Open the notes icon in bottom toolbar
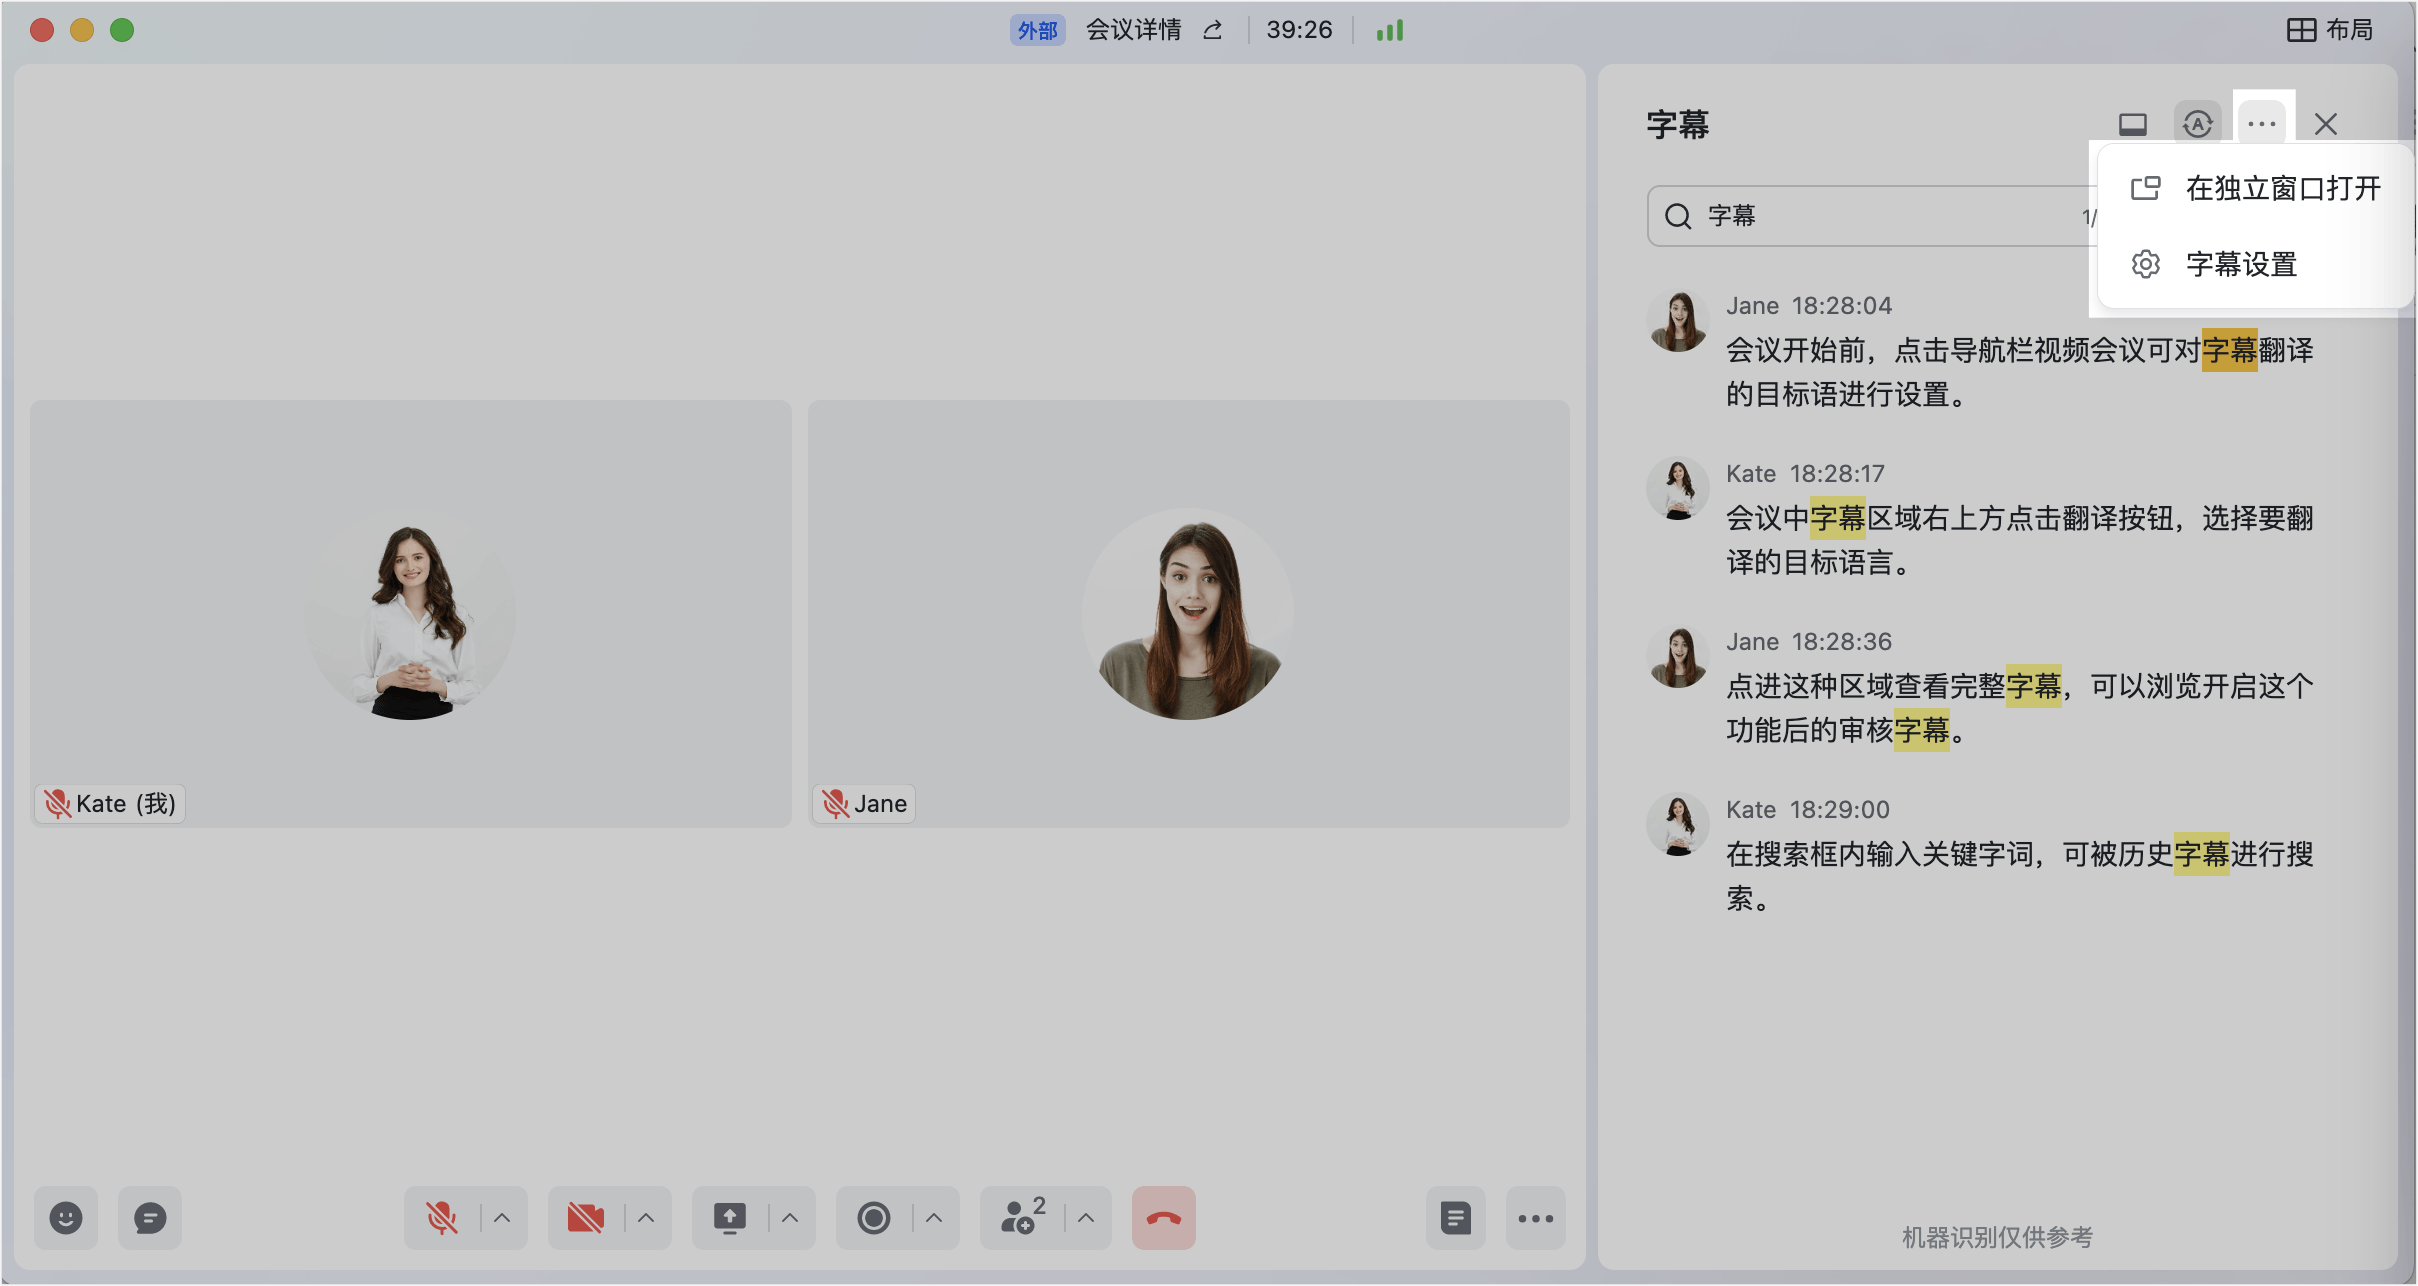The image size is (2418, 1286). [x=1456, y=1218]
